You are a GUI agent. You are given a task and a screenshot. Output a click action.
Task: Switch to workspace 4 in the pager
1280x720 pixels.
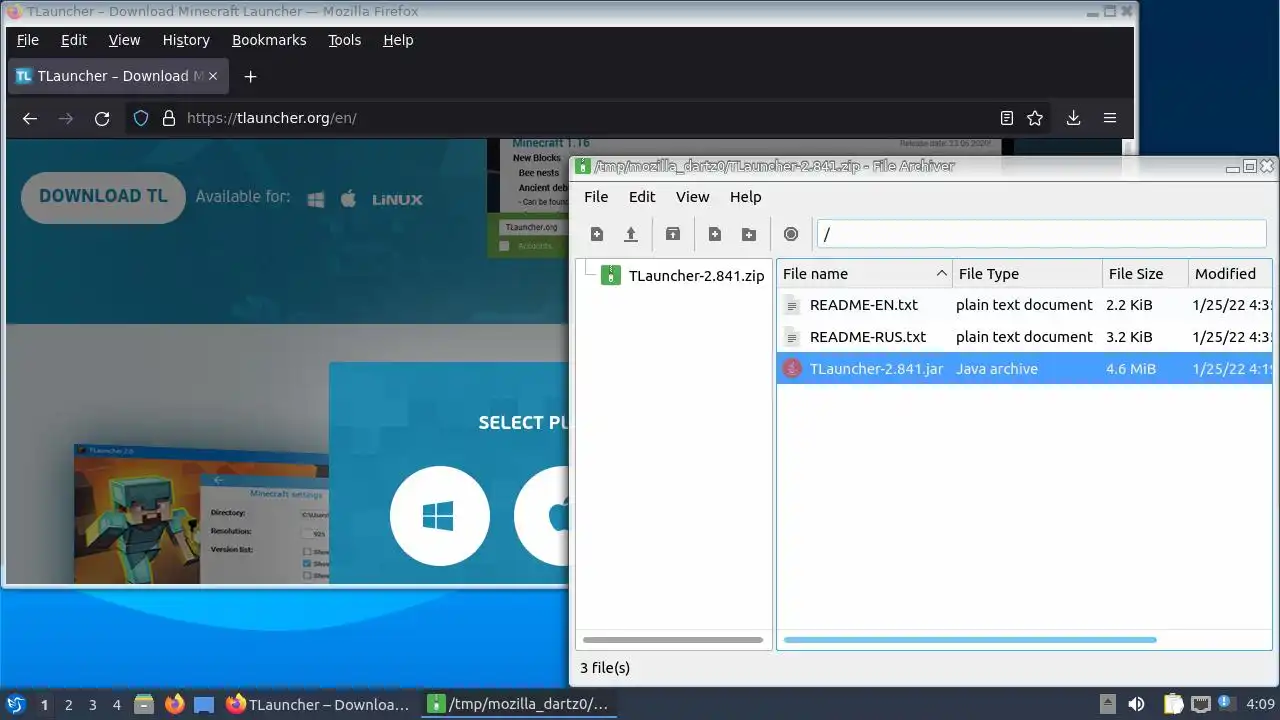point(116,704)
